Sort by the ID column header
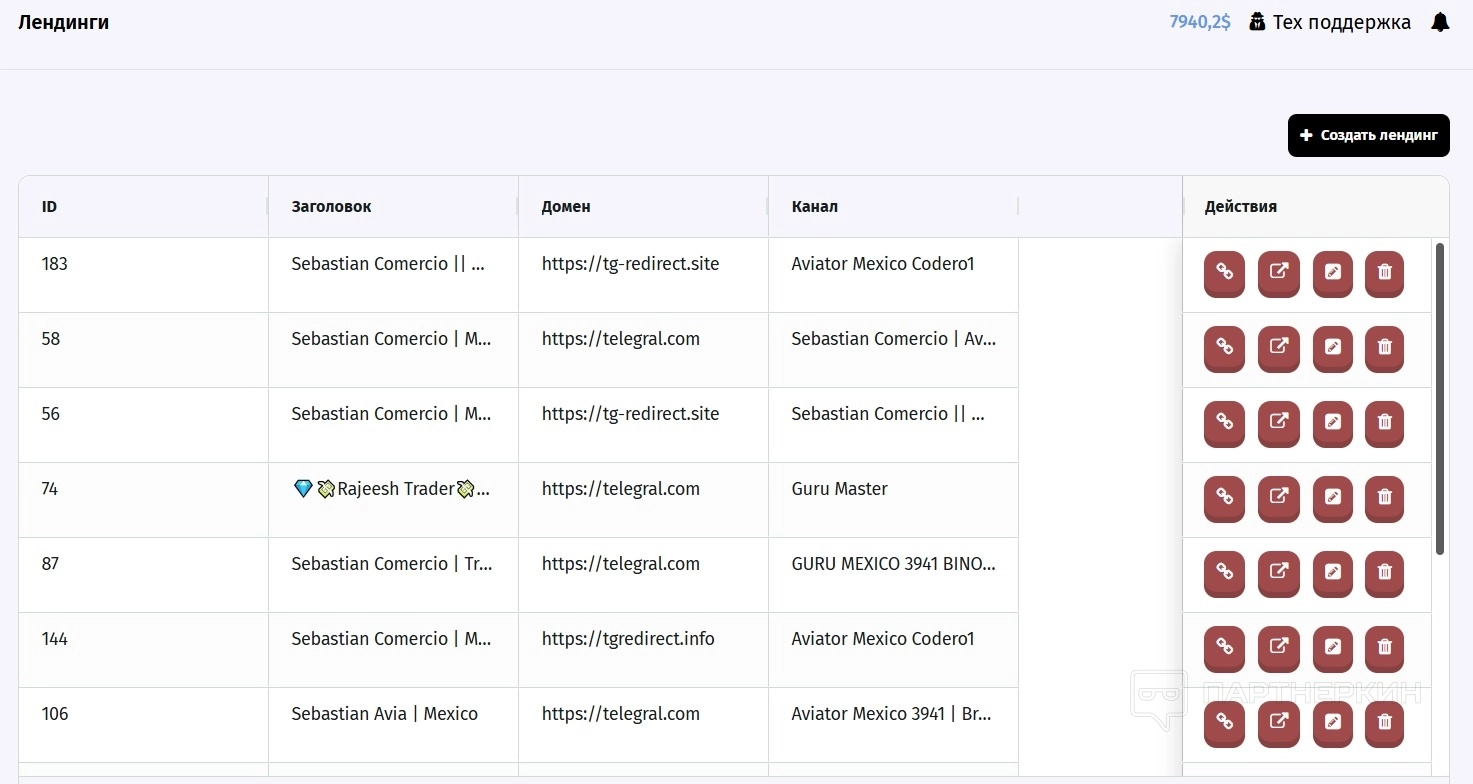Viewport: 1473px width, 784px height. 50,207
